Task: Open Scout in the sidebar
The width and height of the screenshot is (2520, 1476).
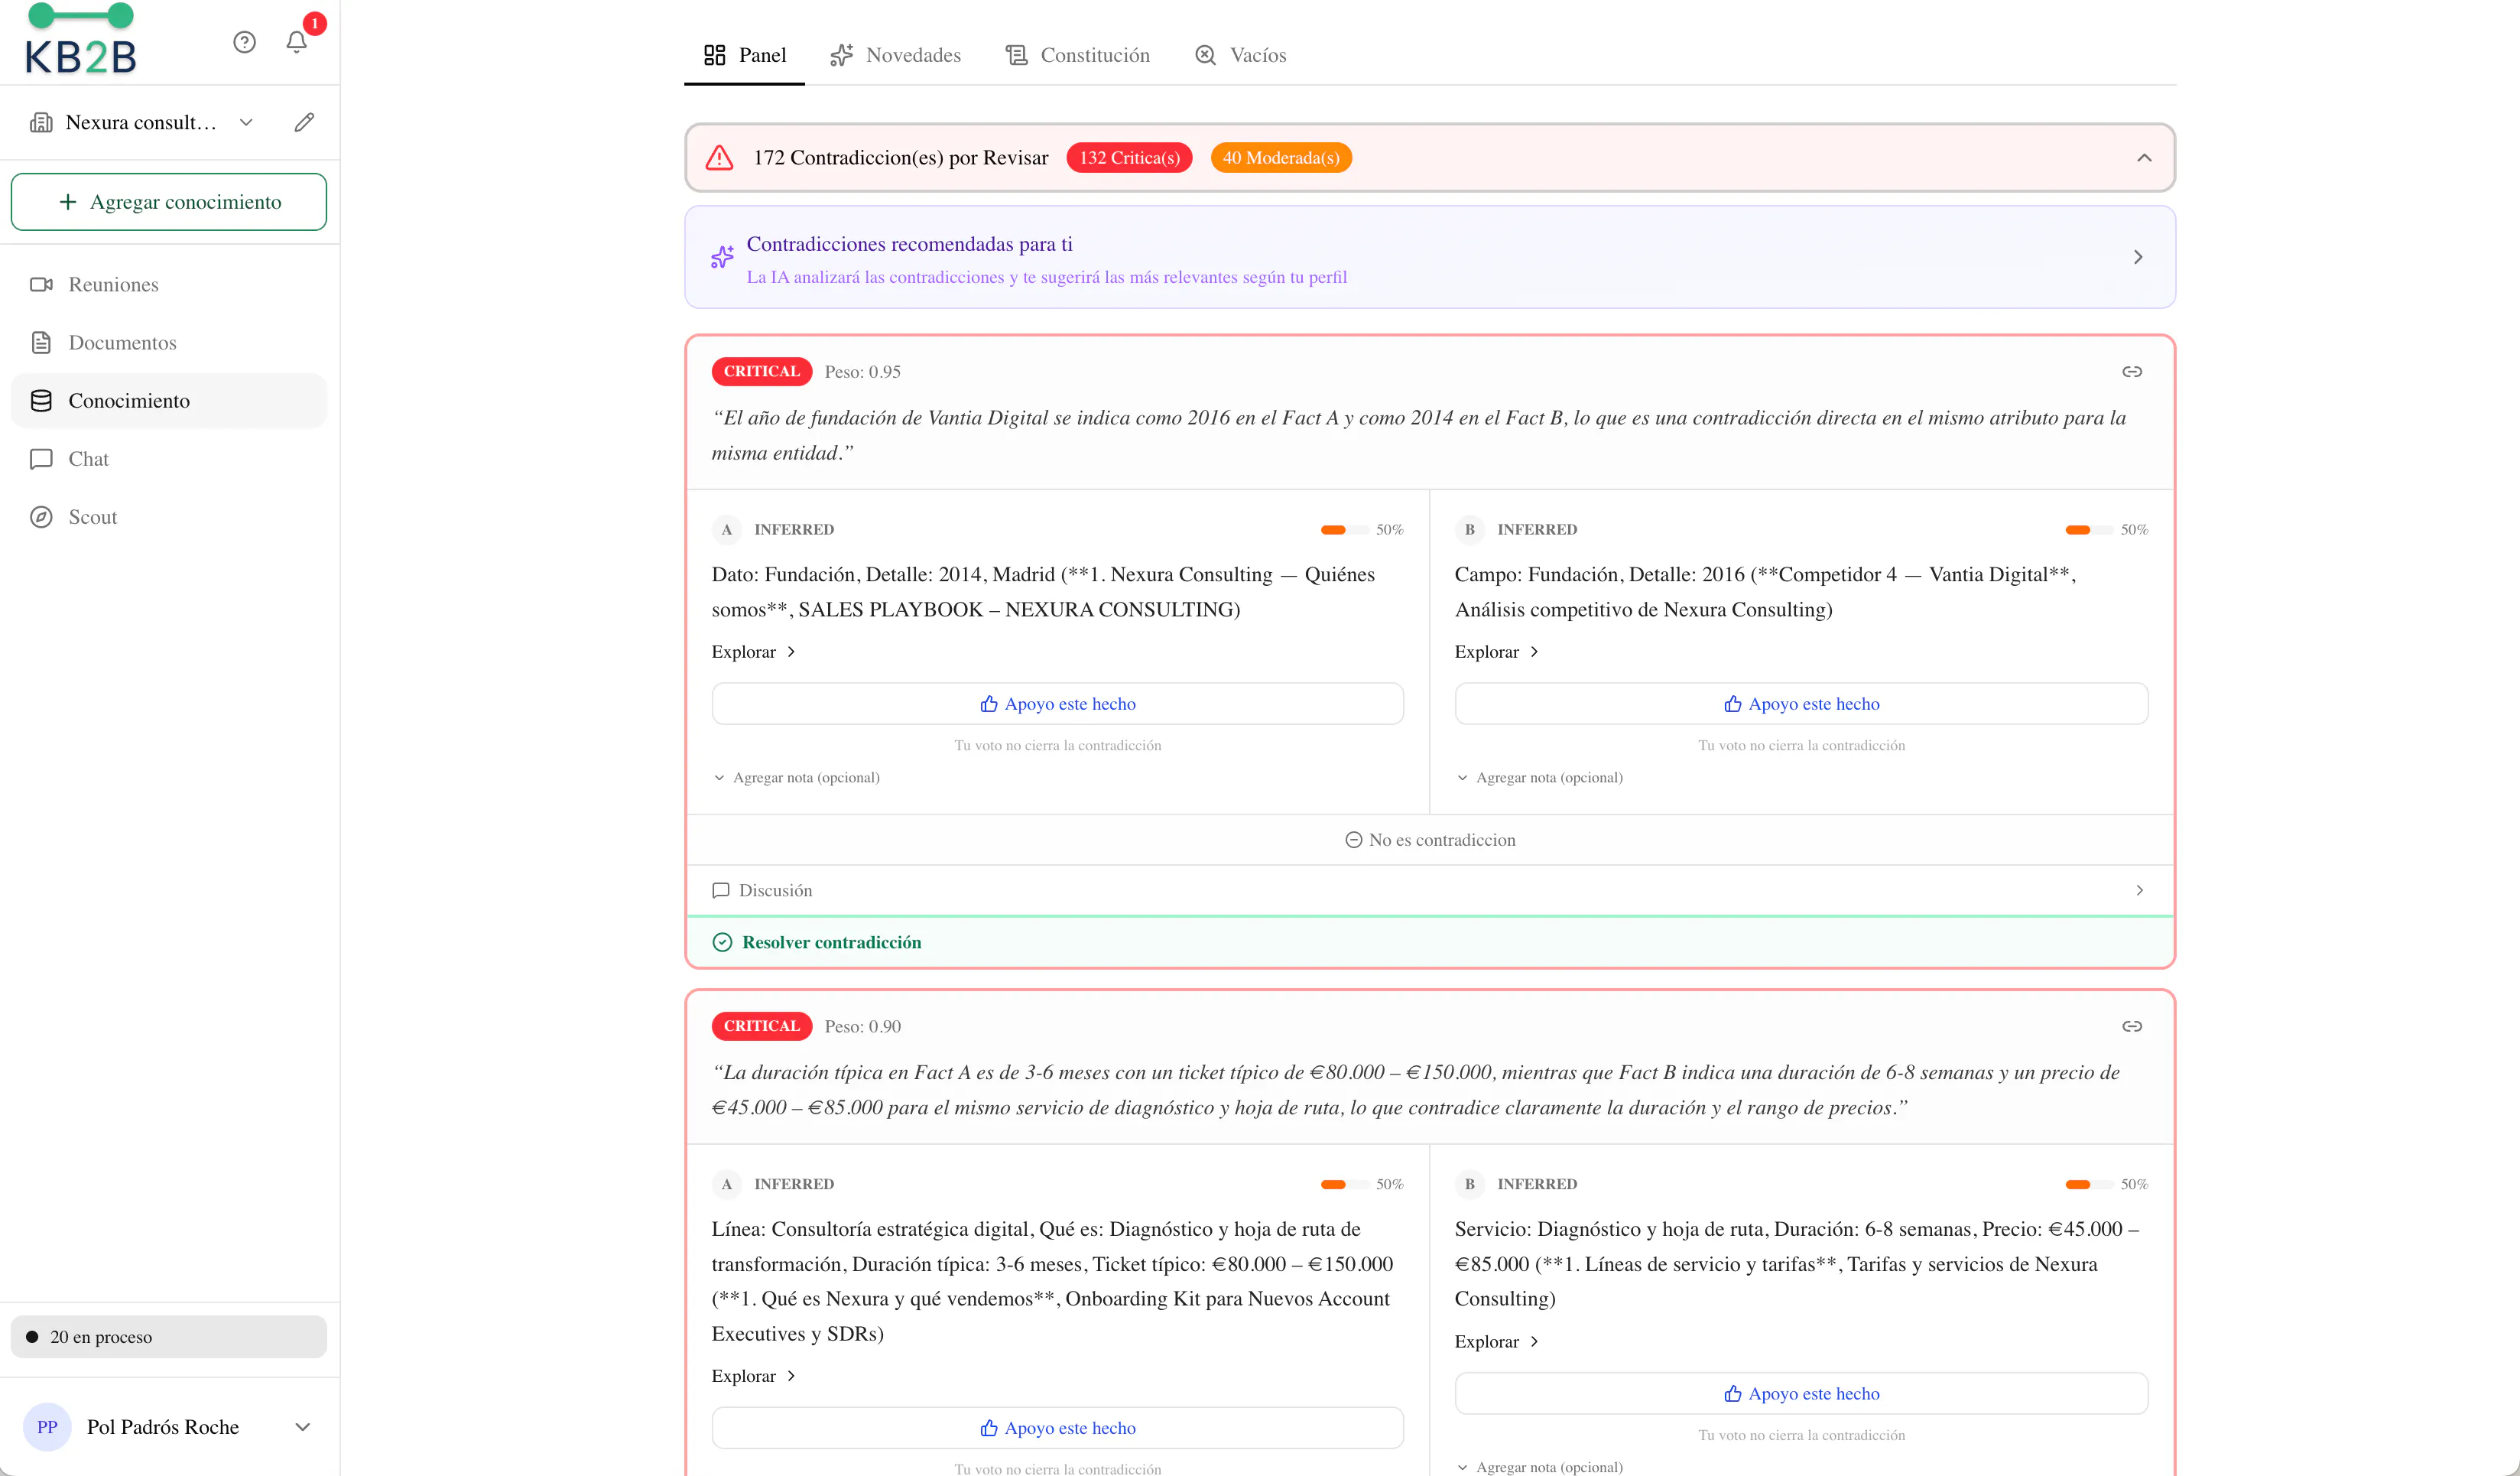Action: pos(169,517)
